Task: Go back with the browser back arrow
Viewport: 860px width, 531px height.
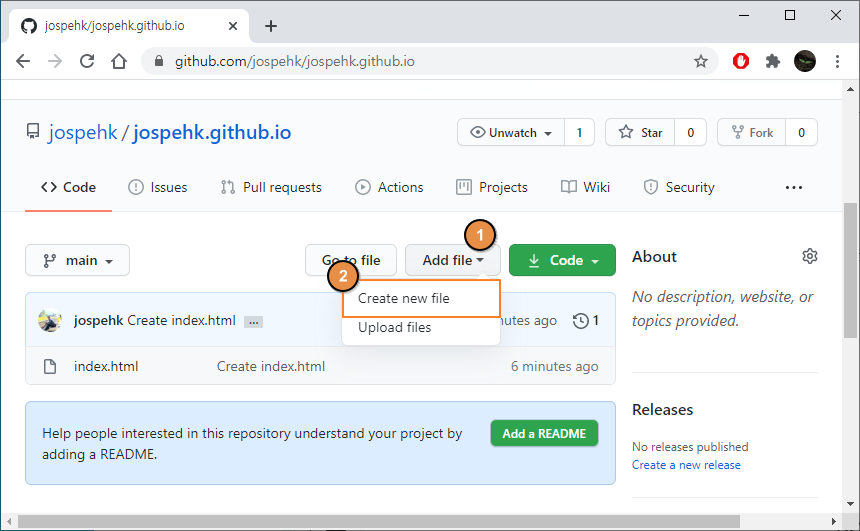Action: click(23, 61)
